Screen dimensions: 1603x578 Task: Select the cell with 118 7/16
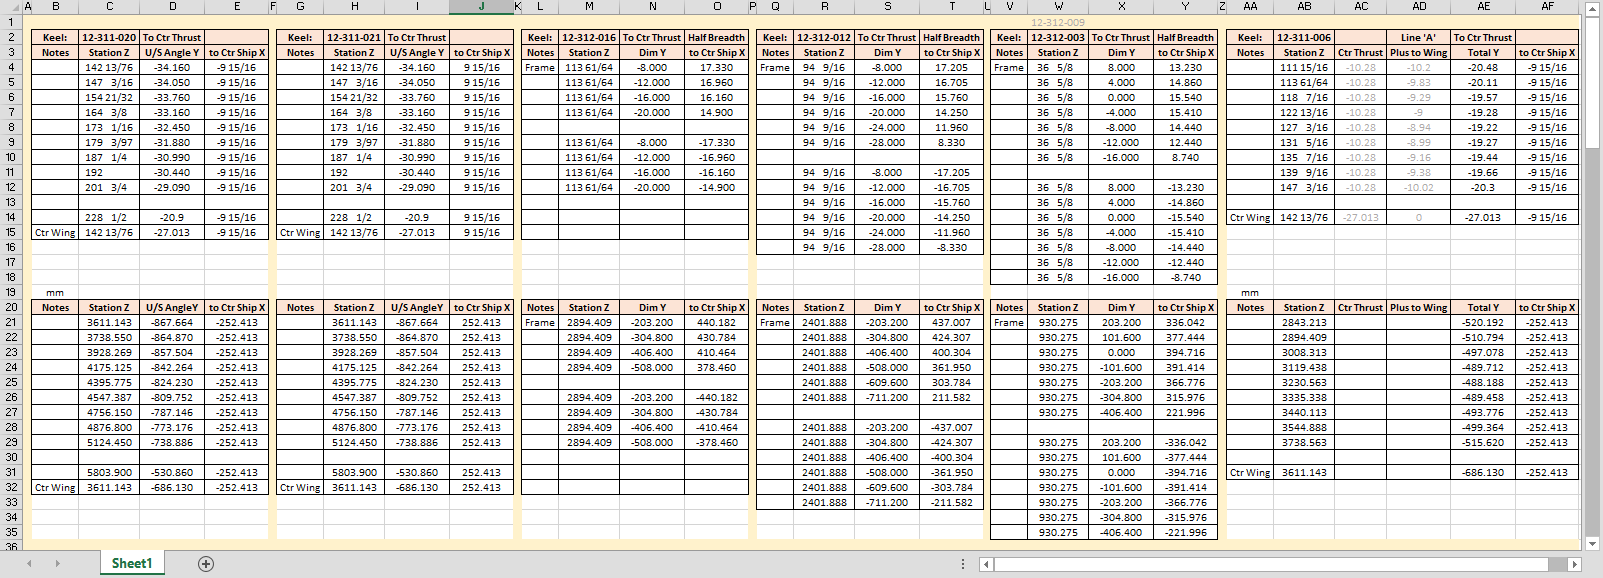point(1304,98)
